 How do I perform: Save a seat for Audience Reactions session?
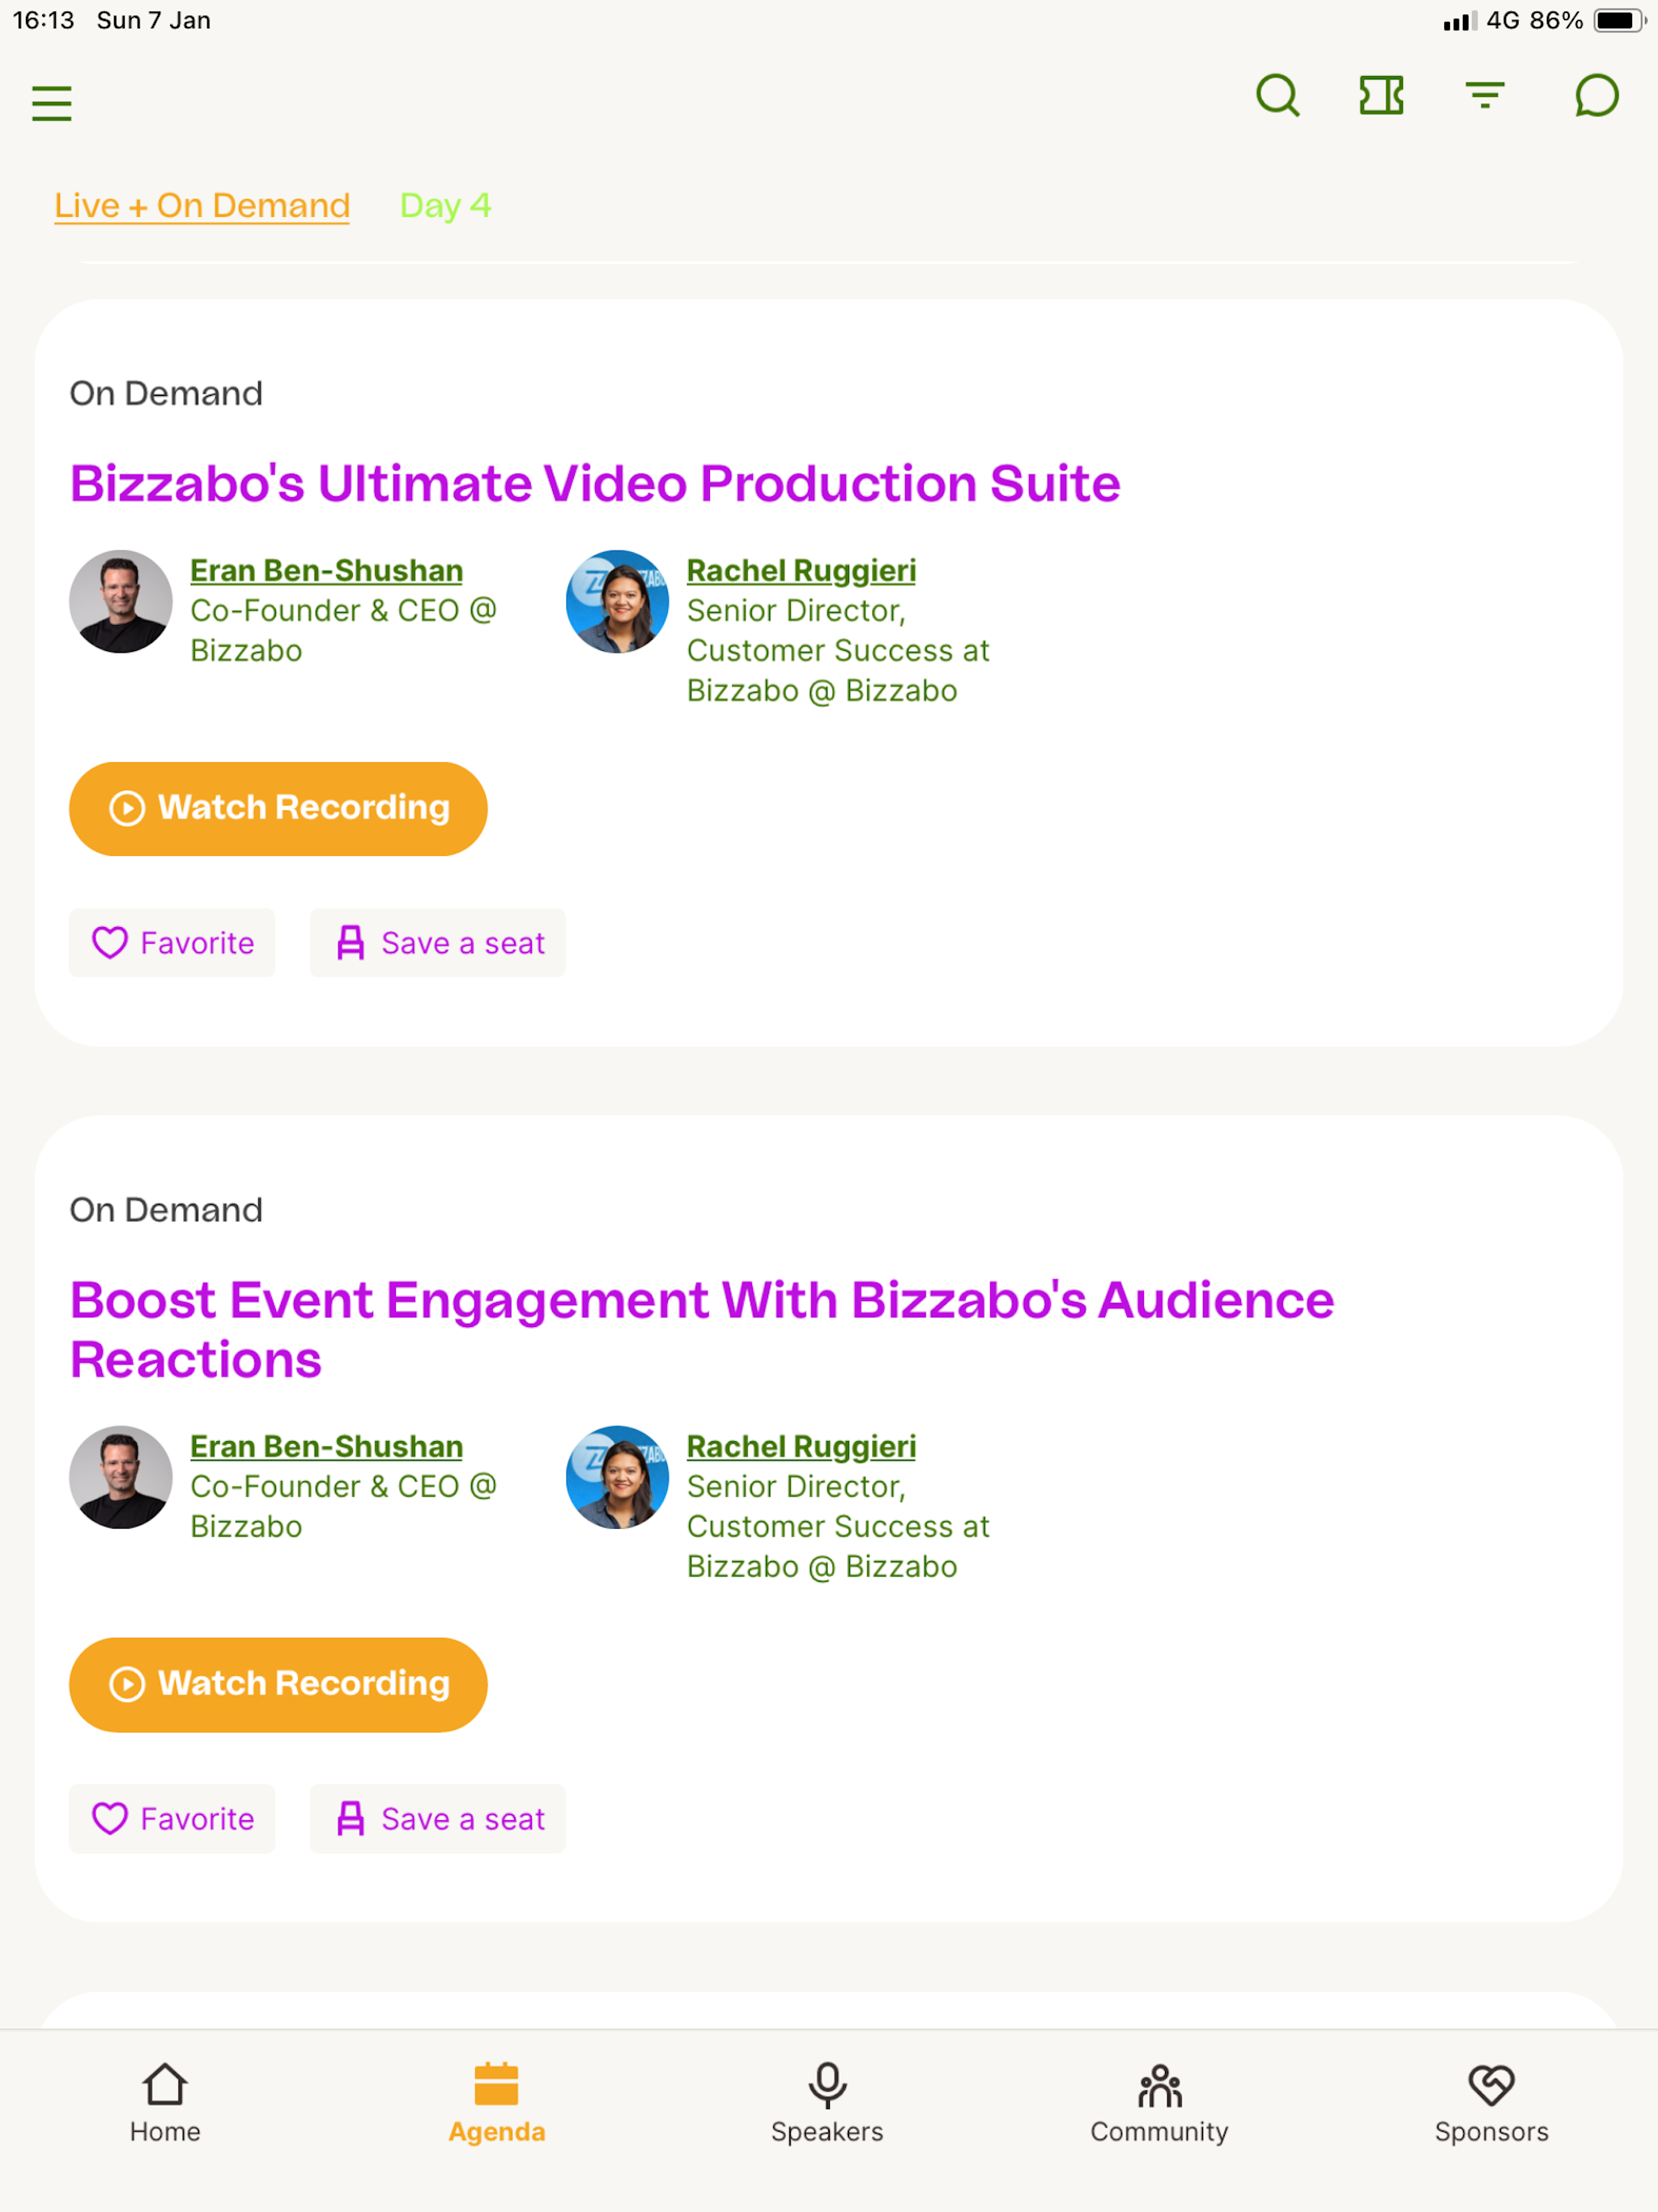pos(438,1819)
